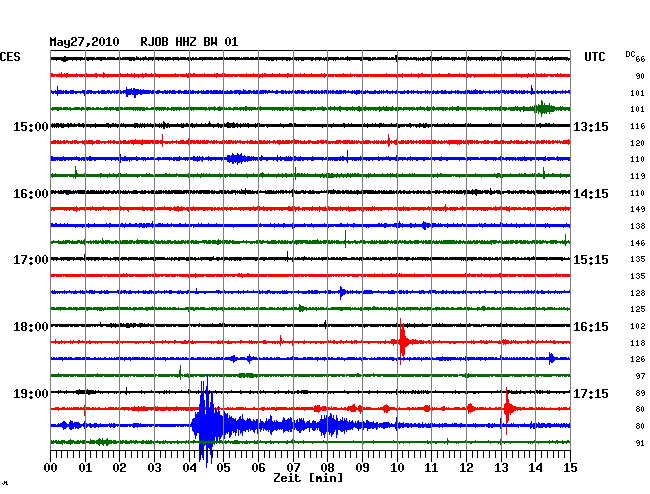
Task: Click the 03 minute axis tick label
Action: tap(154, 468)
